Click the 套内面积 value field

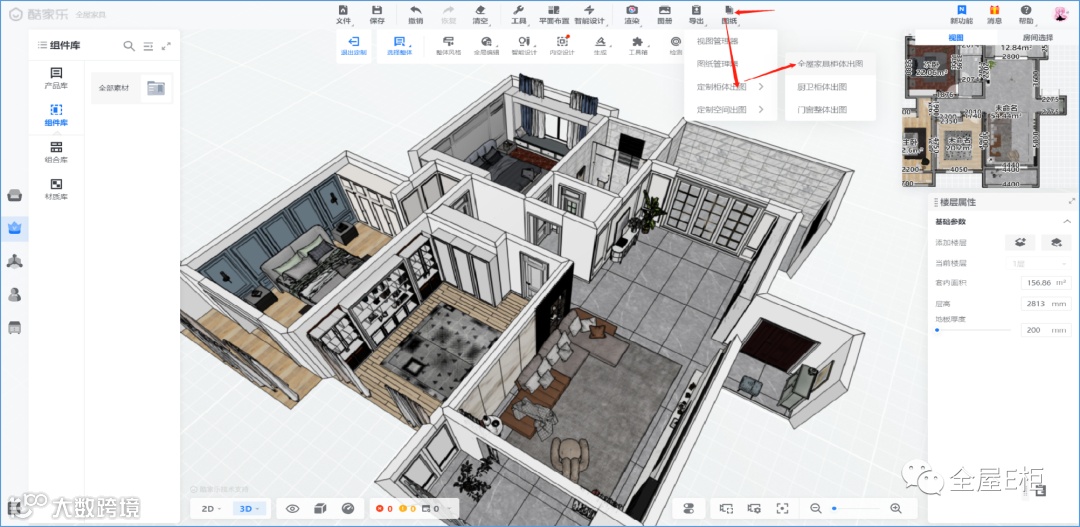(1046, 283)
